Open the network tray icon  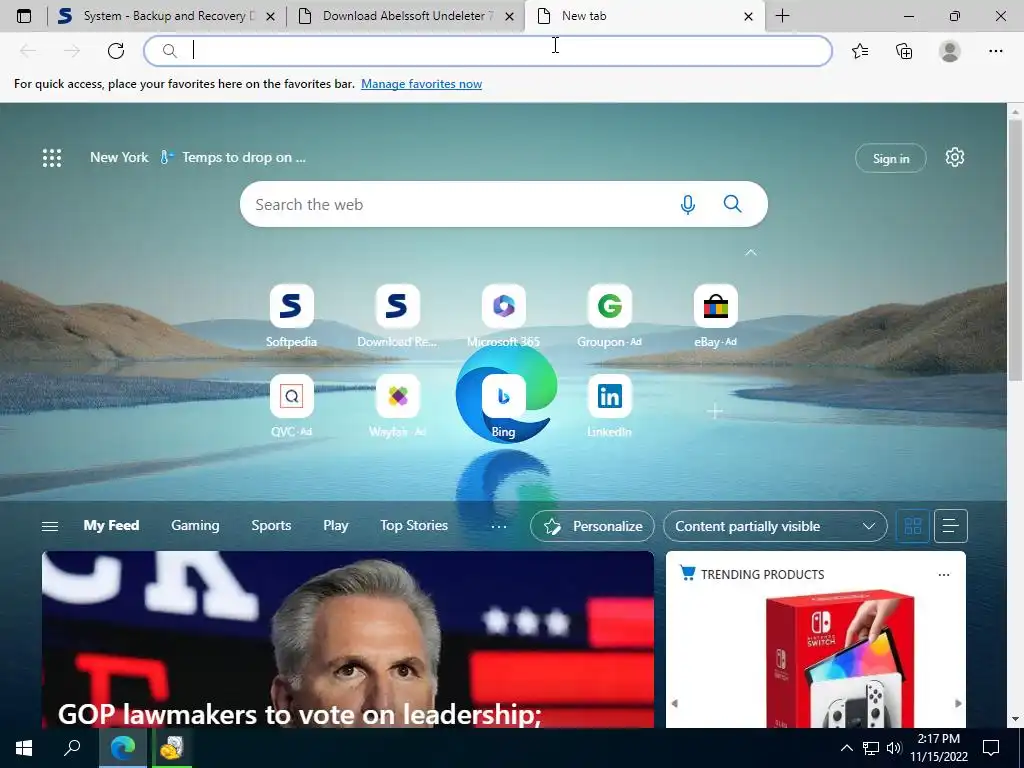pos(871,748)
